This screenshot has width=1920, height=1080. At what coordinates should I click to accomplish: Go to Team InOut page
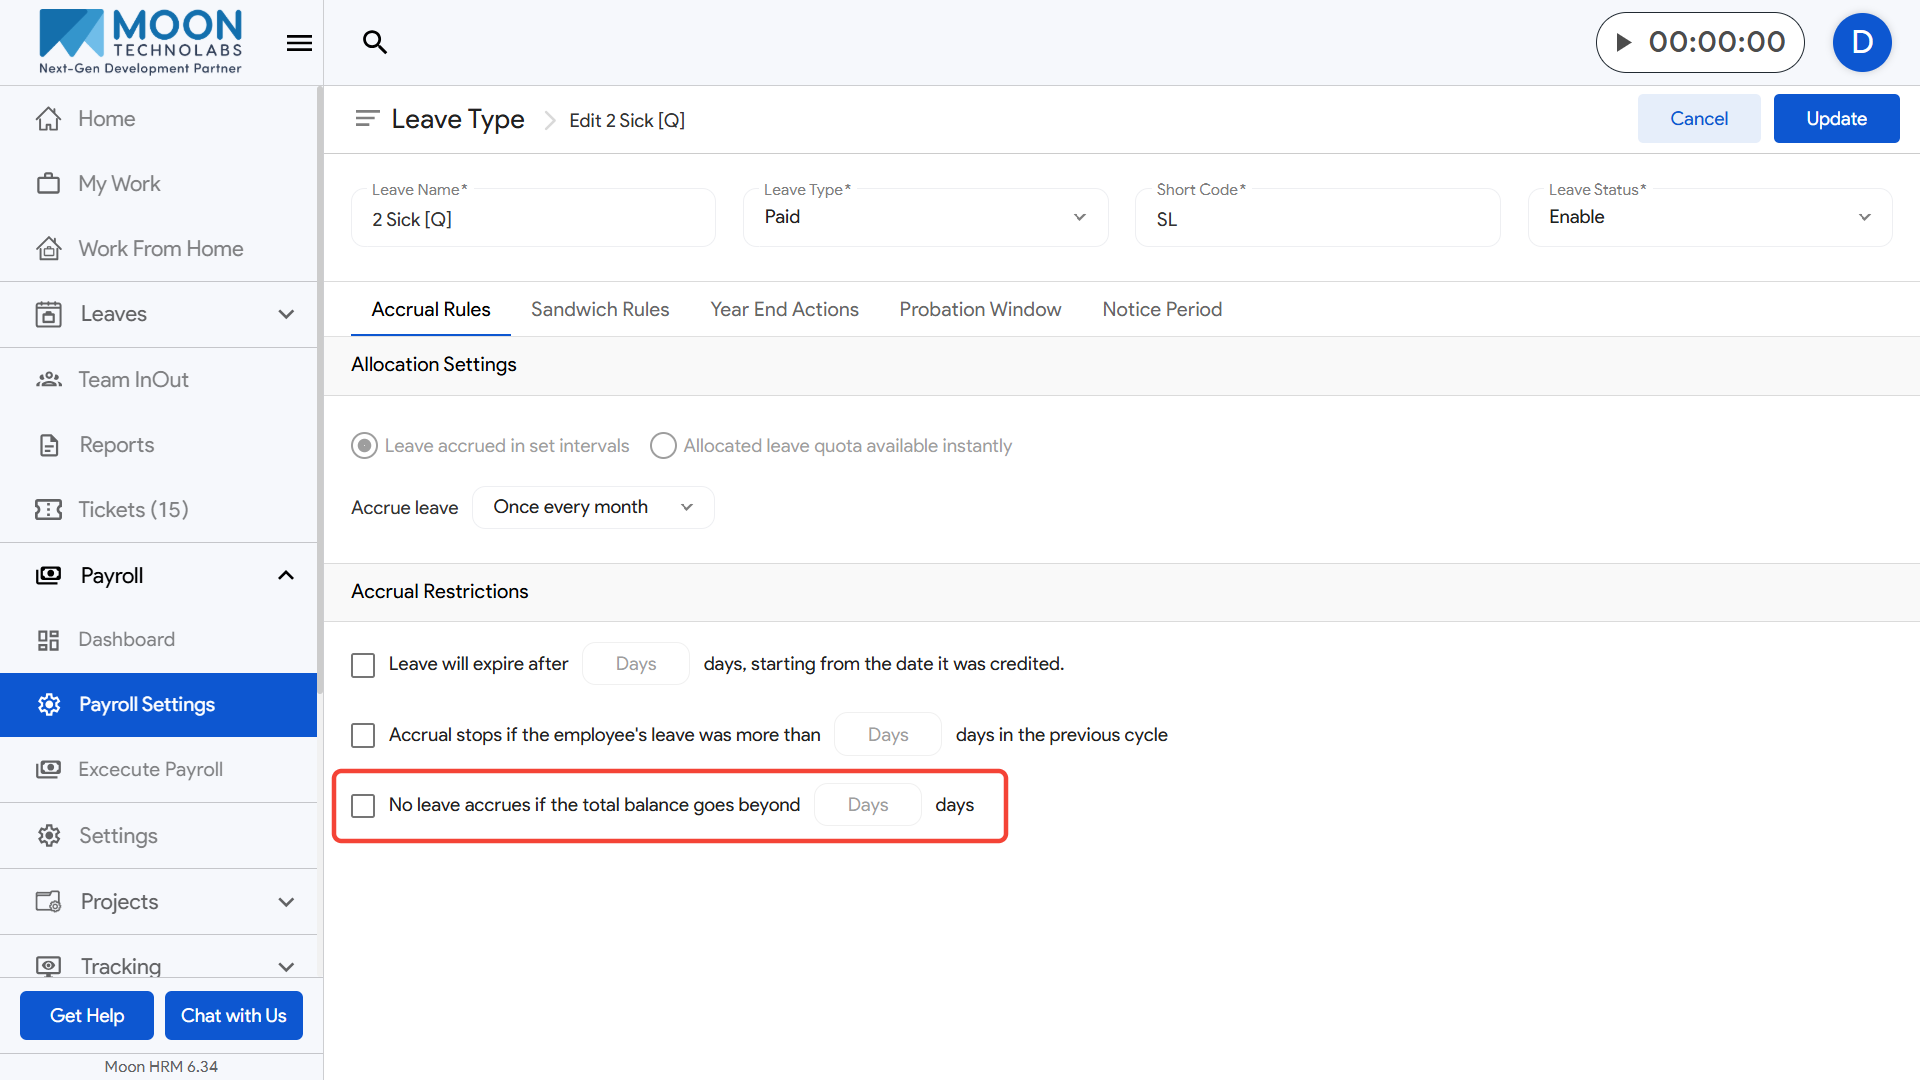coord(133,379)
